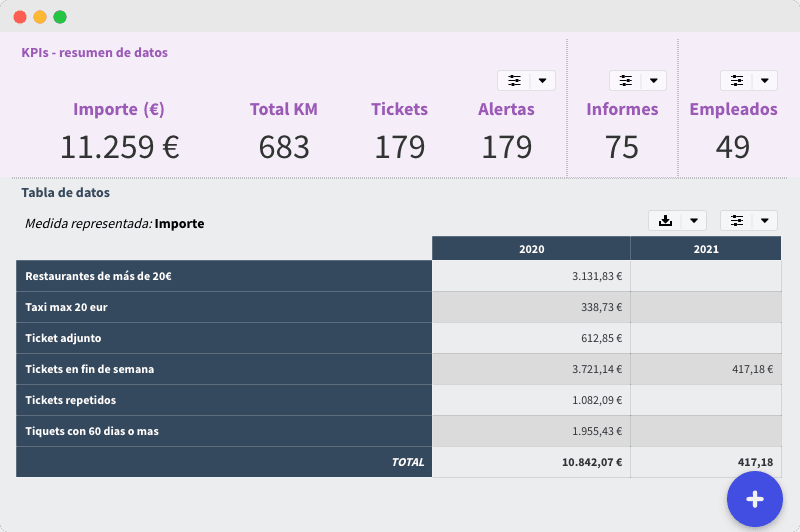The image size is (800, 532).
Task: Select row Restaurantes de más de 20€
Action: pyautogui.click(x=224, y=276)
